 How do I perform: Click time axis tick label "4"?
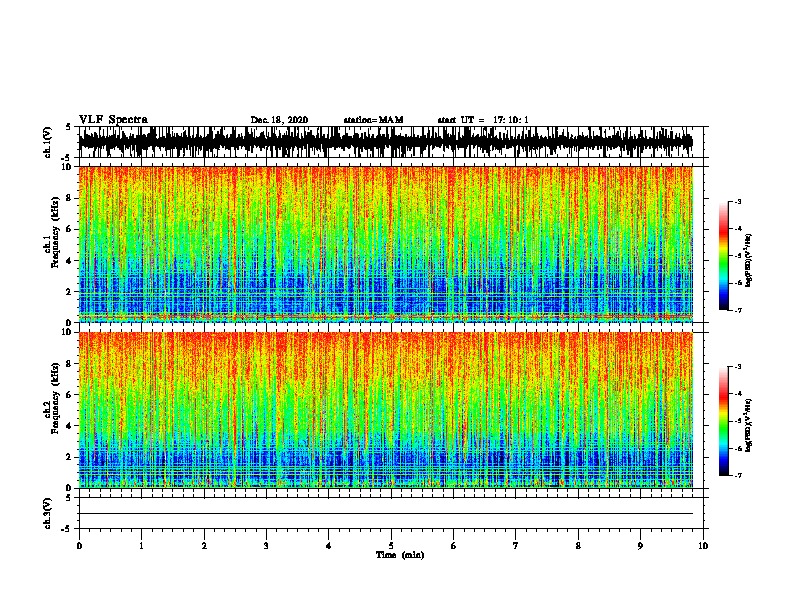329,546
